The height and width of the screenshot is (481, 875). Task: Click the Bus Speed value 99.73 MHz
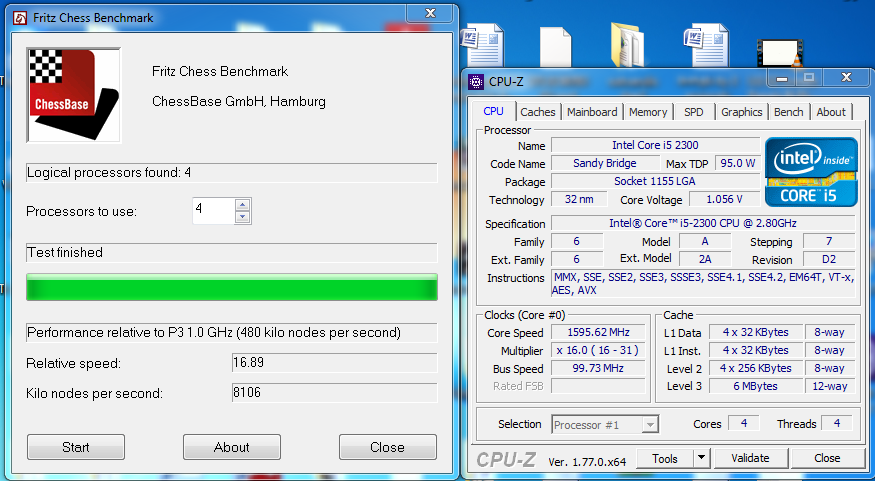coord(598,368)
